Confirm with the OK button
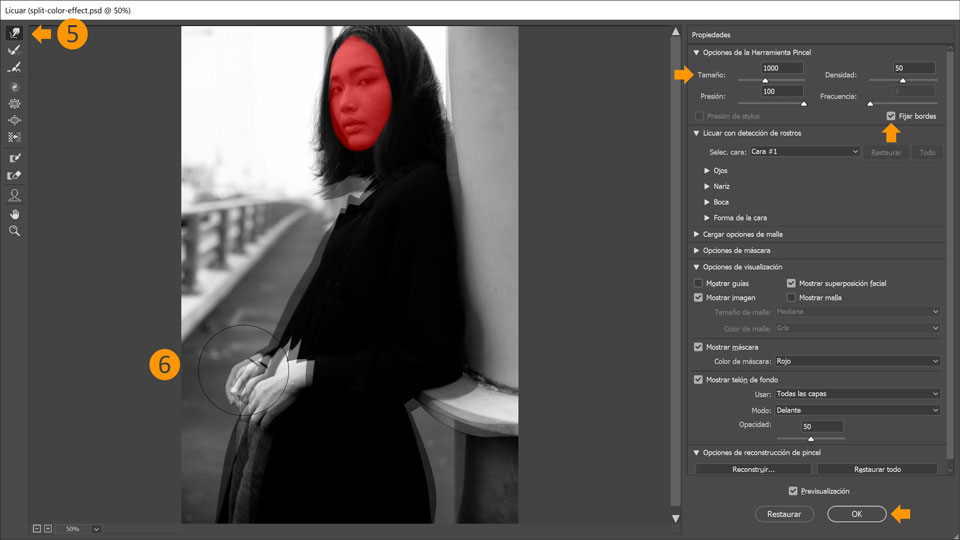This screenshot has width=960, height=540. [857, 514]
